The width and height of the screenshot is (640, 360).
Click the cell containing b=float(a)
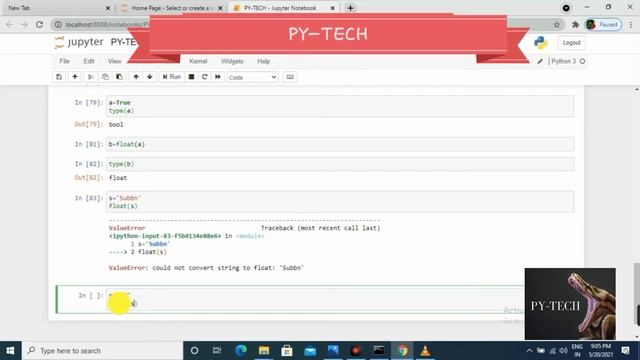(x=340, y=144)
